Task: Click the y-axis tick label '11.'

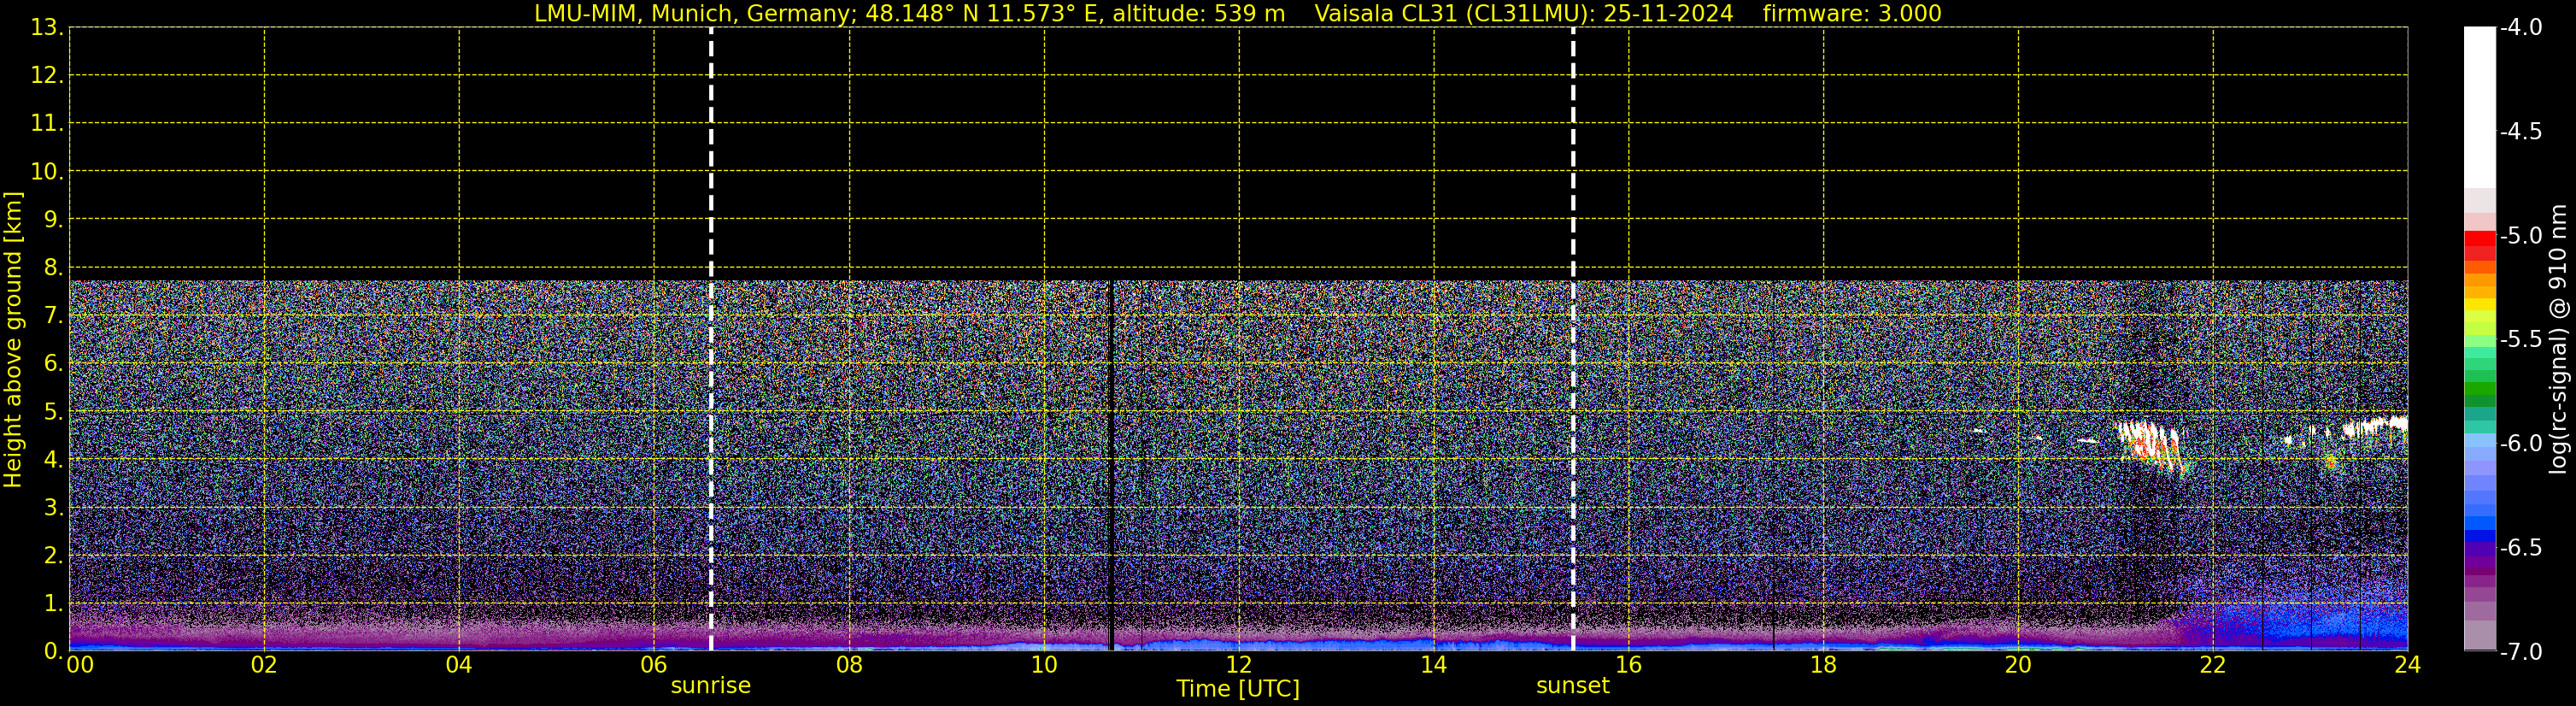Action: [47, 123]
